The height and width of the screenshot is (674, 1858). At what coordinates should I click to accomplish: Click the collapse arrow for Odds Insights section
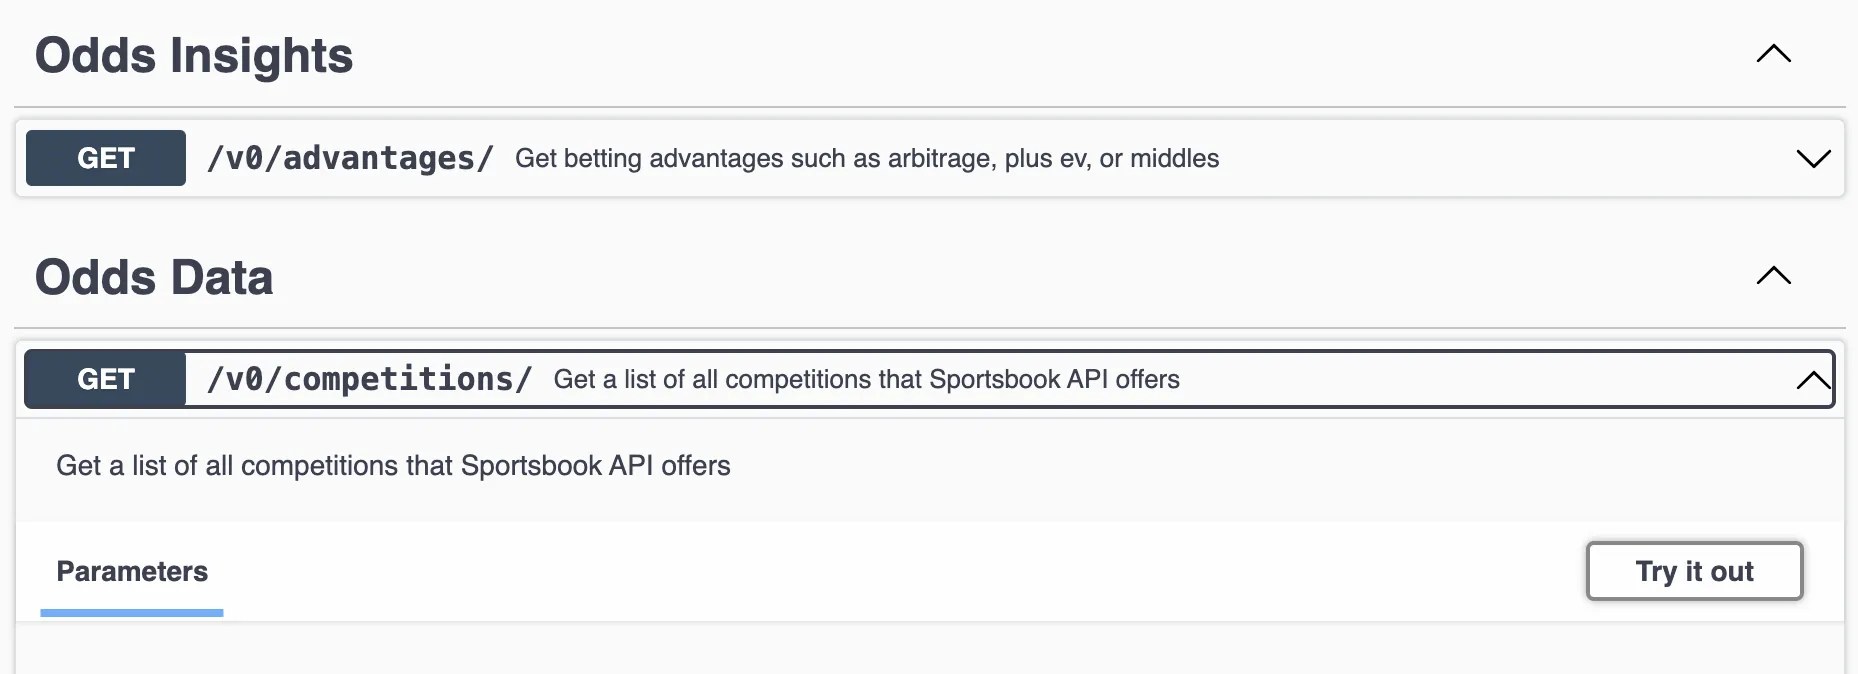(1773, 55)
